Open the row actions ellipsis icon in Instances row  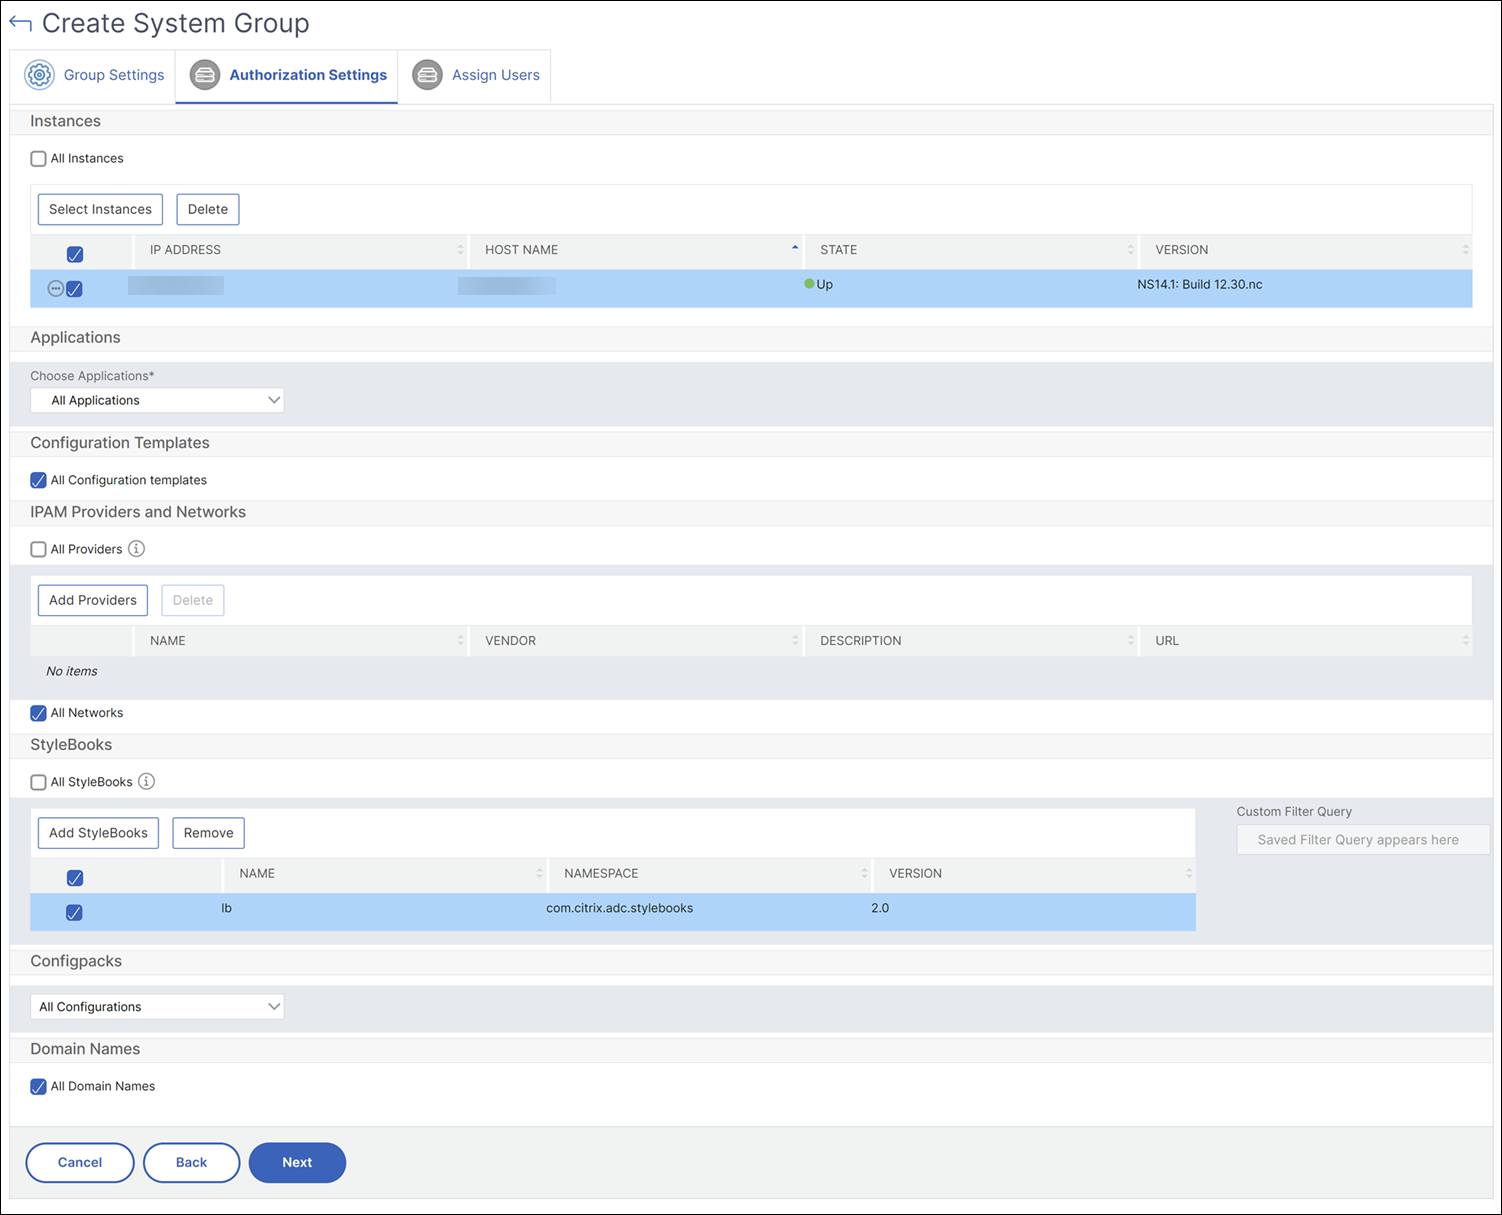tap(56, 289)
